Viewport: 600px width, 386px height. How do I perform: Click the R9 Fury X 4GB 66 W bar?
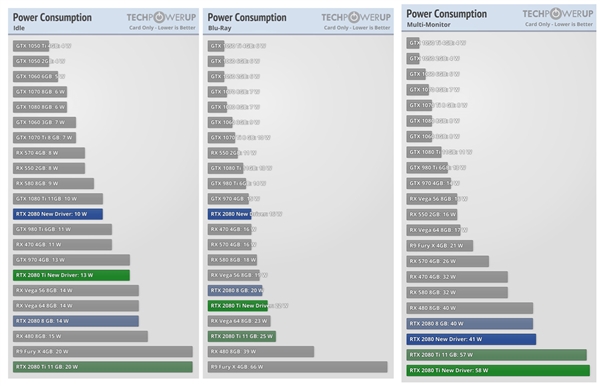coord(297,367)
